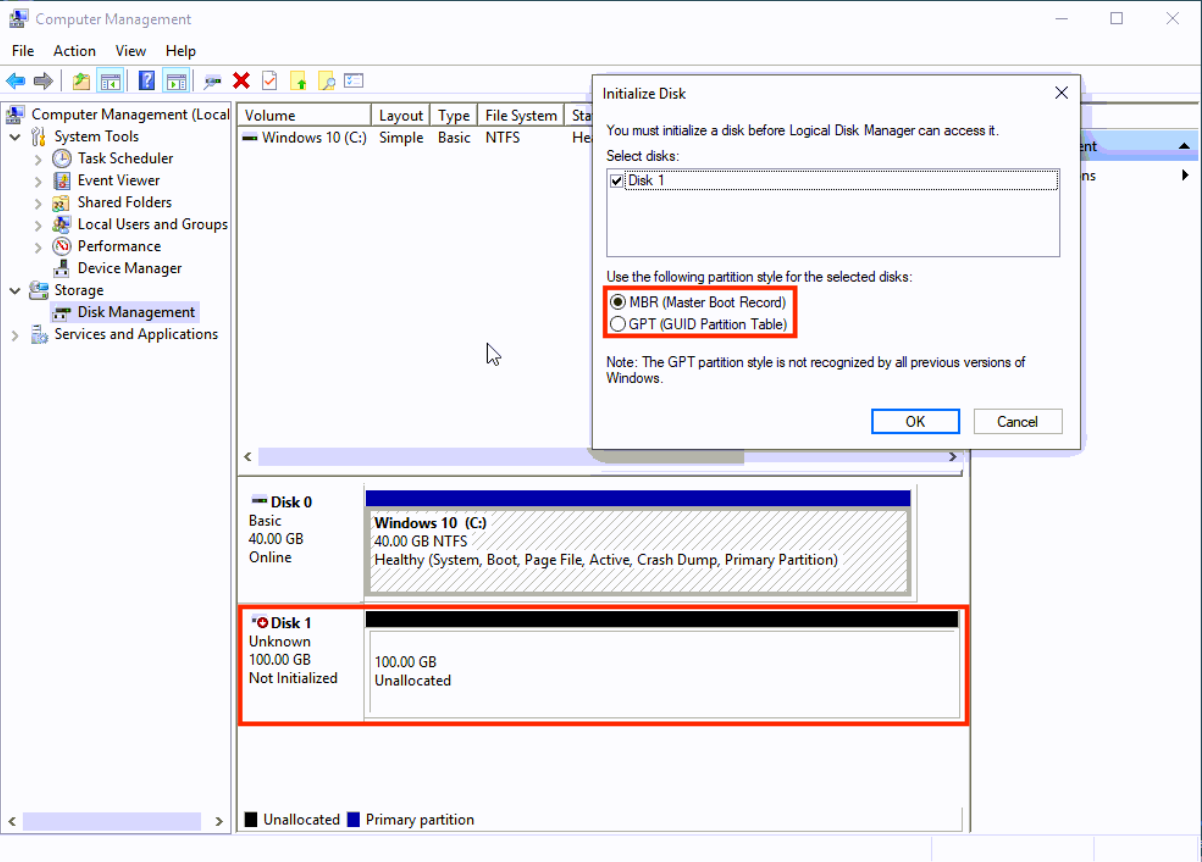This screenshot has height=862, width=1202.
Task: Click the checklist settings toolbar icon
Action: tap(354, 81)
